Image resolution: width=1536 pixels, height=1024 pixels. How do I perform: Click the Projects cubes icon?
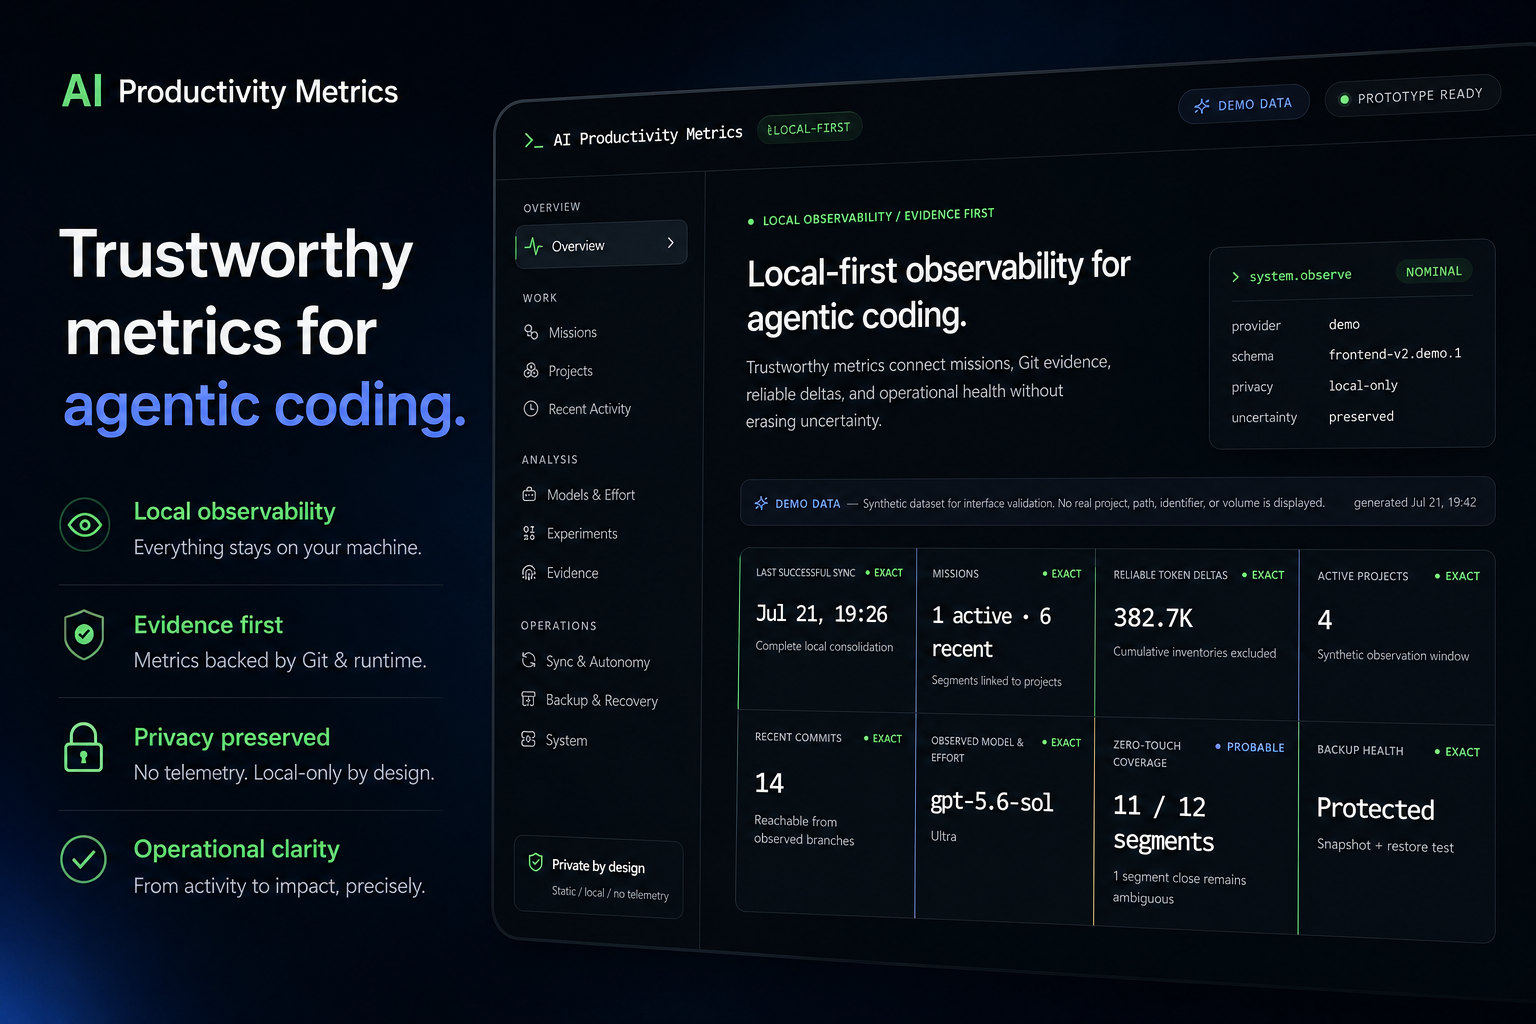pyautogui.click(x=531, y=370)
